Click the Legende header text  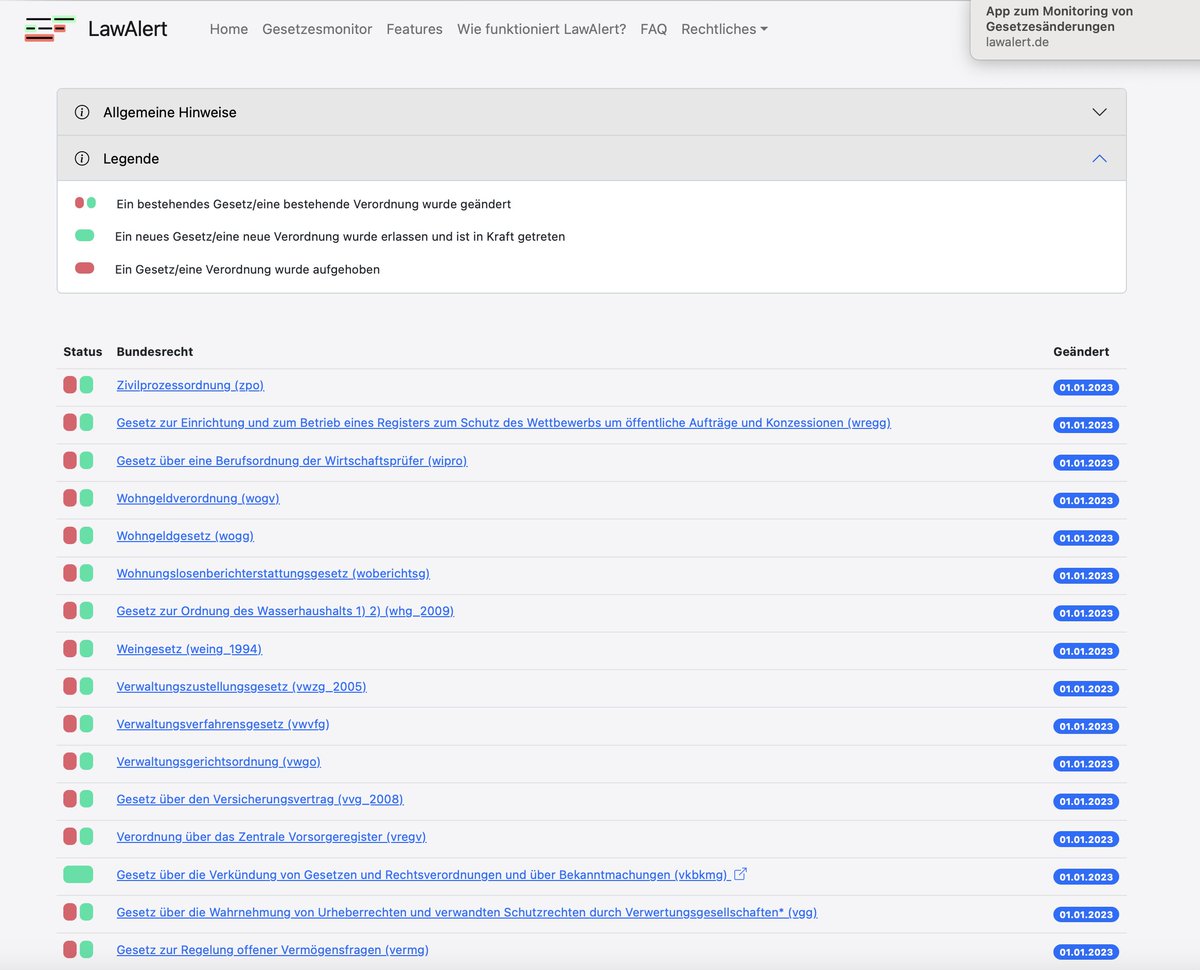point(131,158)
